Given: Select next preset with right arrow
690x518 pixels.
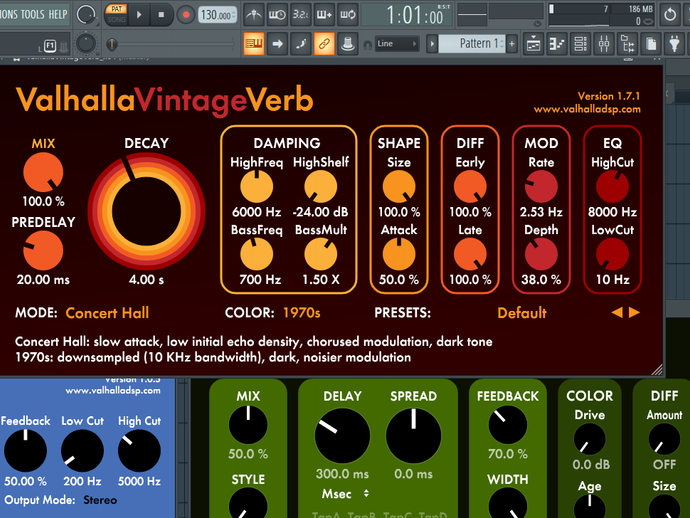Looking at the screenshot, I should (634, 312).
